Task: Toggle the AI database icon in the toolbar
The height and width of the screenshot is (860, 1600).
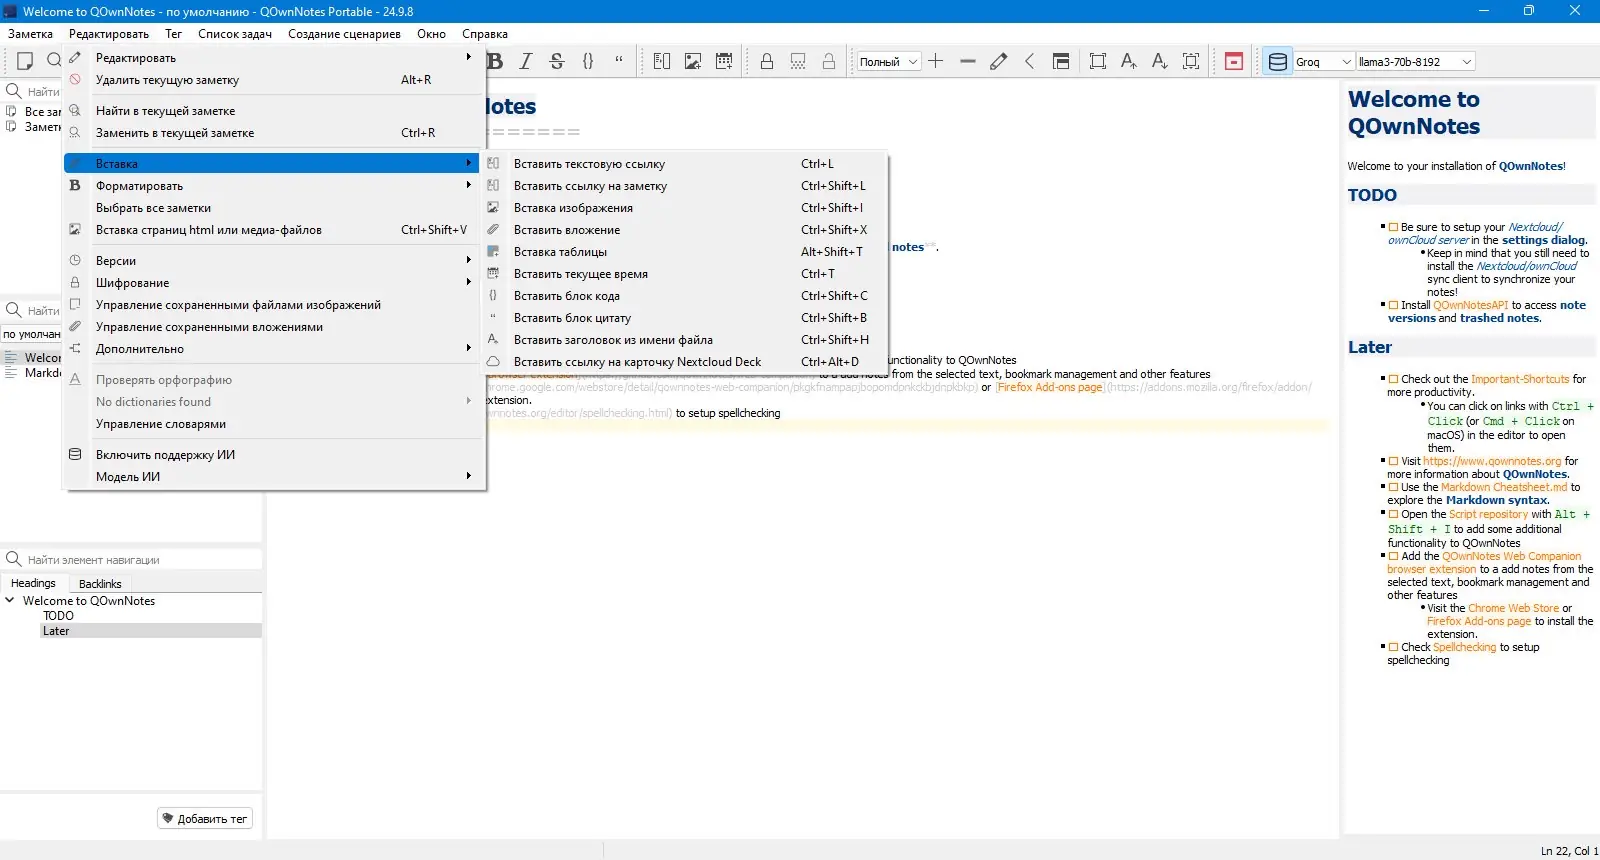Action: (1277, 61)
